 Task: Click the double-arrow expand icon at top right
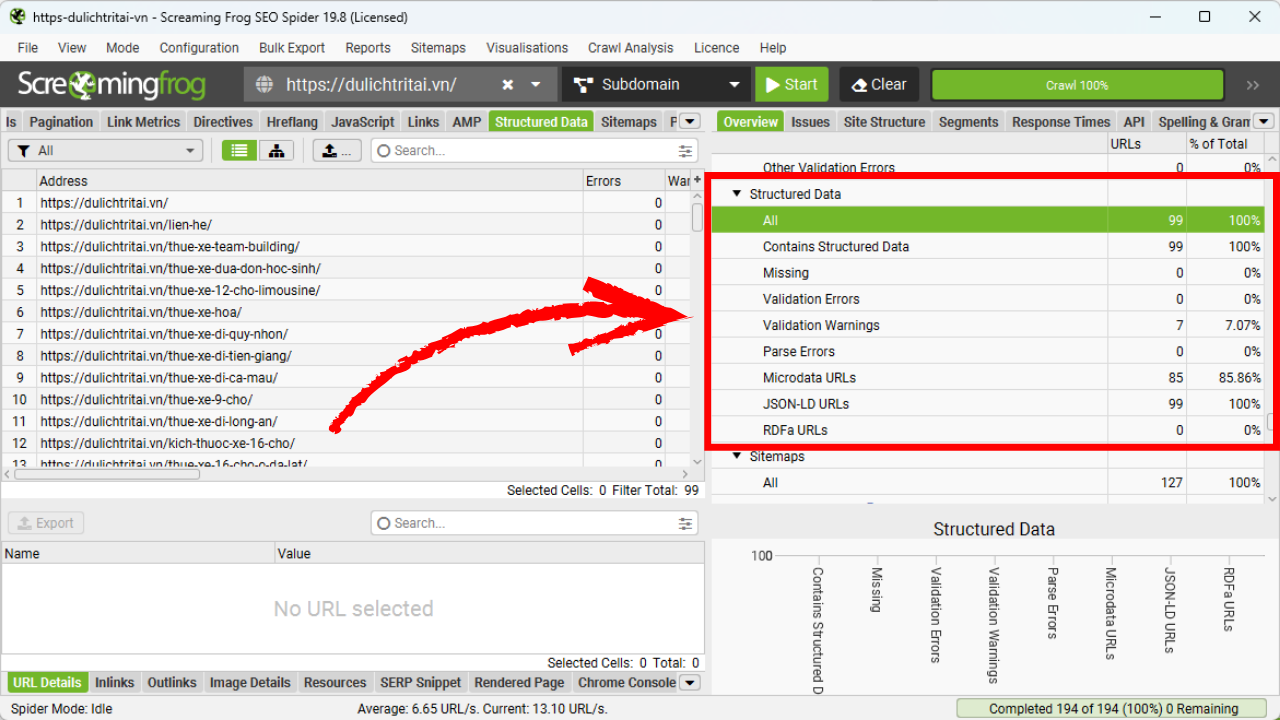click(x=1253, y=85)
